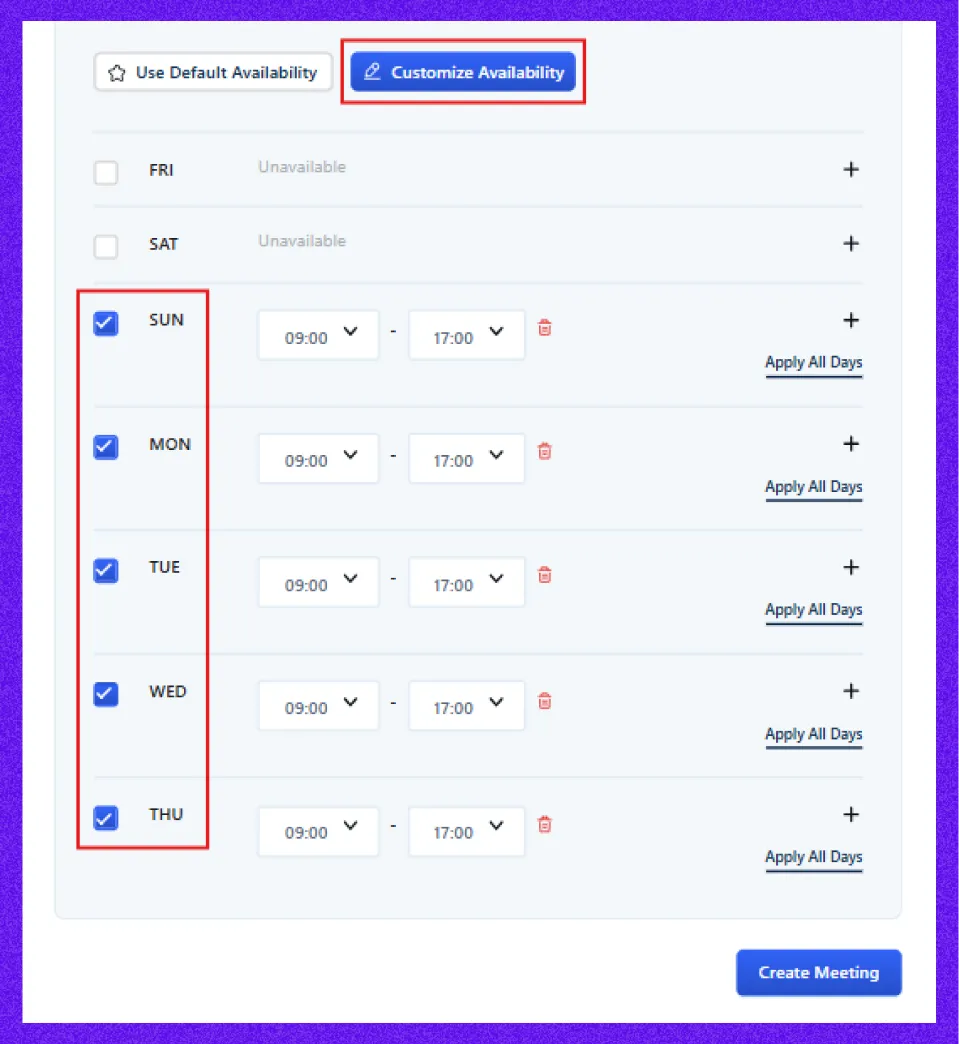Open WED end time 17:00 dropdown
The height and width of the screenshot is (1044, 959).
click(466, 705)
